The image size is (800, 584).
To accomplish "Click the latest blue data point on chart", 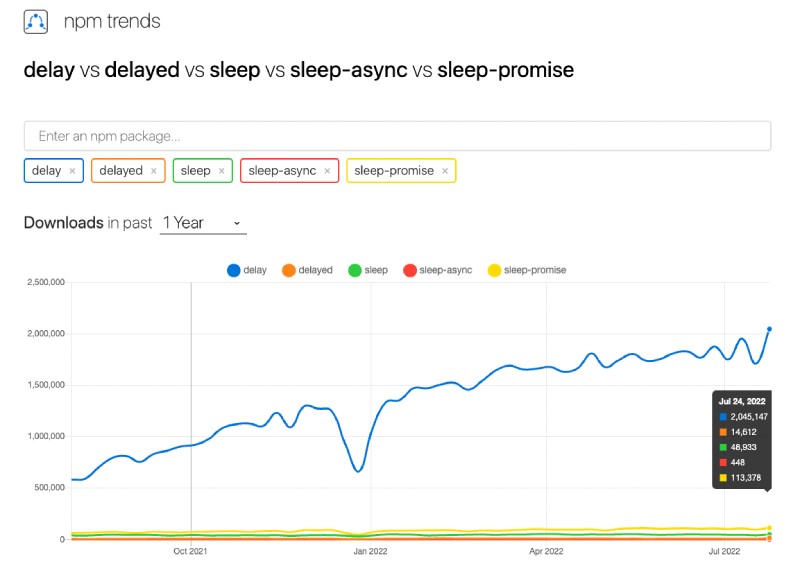I will pyautogui.click(x=770, y=327).
